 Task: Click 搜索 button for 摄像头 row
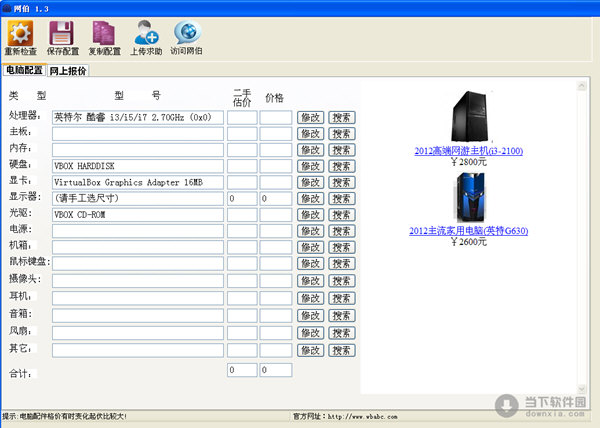[342, 281]
